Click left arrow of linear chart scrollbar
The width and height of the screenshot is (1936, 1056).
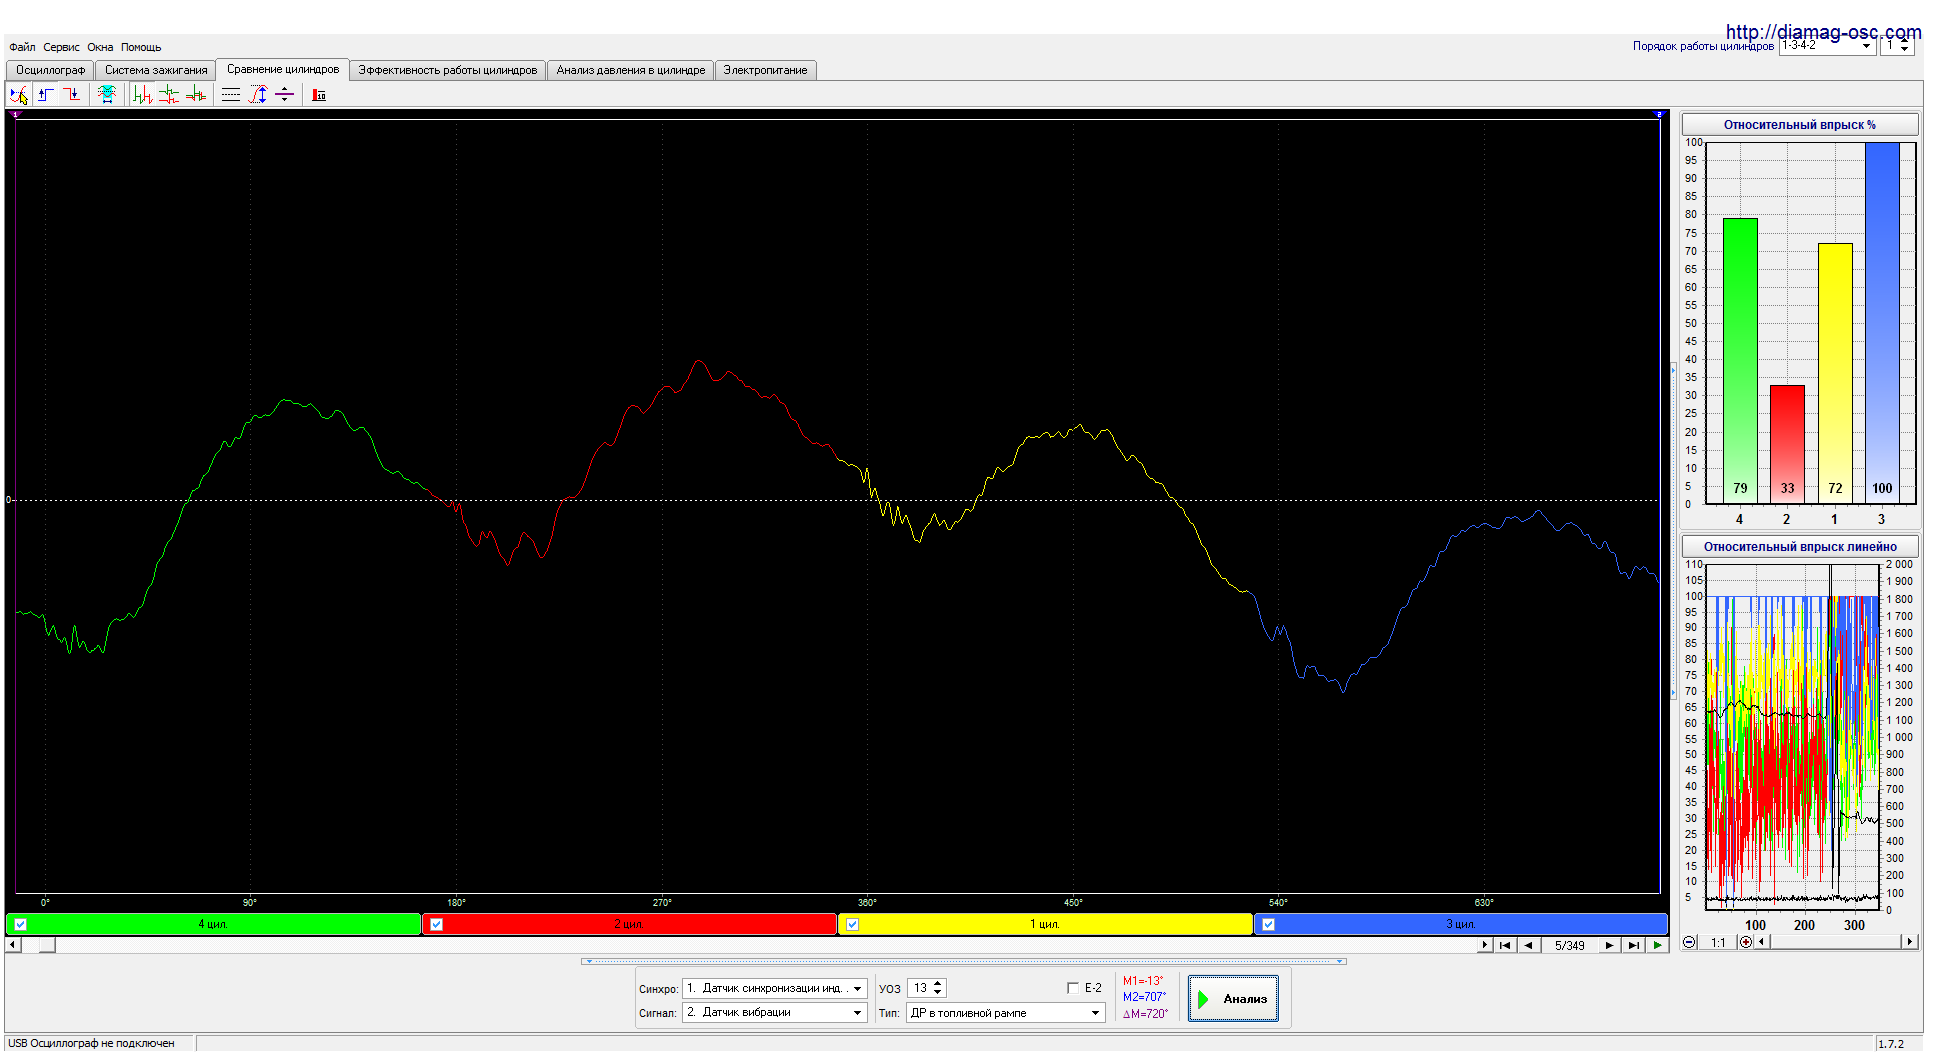(x=1761, y=942)
